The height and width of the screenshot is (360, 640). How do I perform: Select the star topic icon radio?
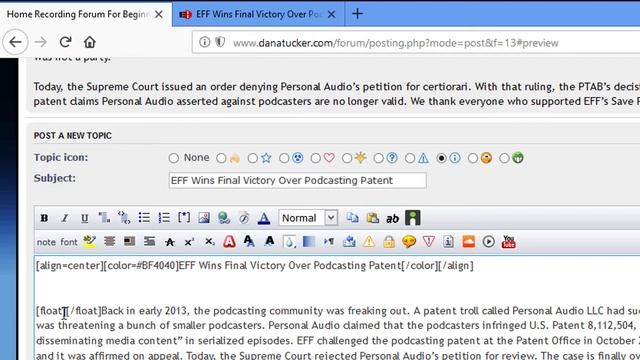tap(253, 158)
